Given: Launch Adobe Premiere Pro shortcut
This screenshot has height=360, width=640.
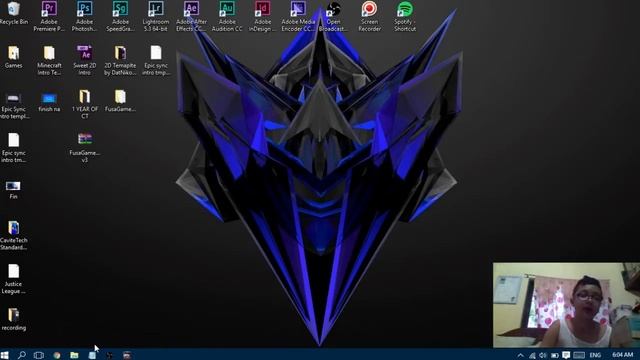Looking at the screenshot, I should click(x=49, y=16).
